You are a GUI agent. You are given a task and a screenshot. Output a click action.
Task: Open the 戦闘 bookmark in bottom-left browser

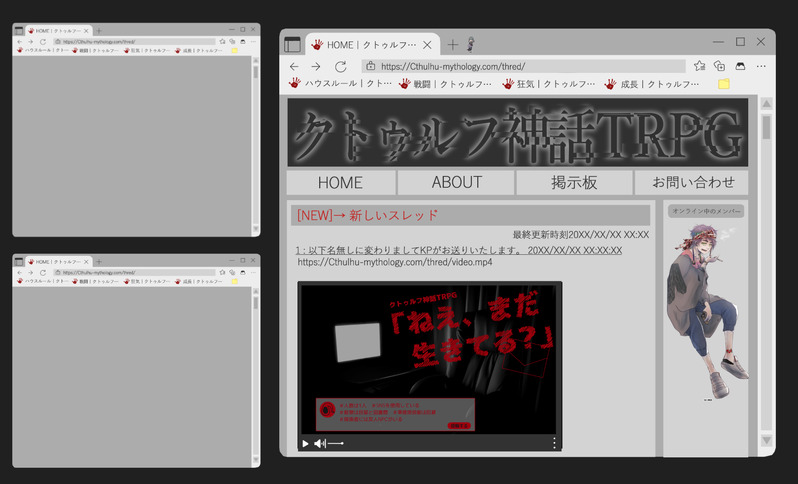95,281
